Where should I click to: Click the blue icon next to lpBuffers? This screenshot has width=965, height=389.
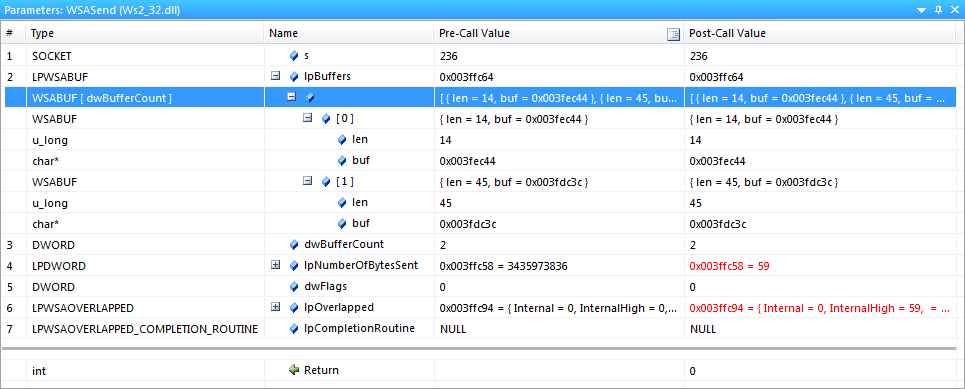294,77
